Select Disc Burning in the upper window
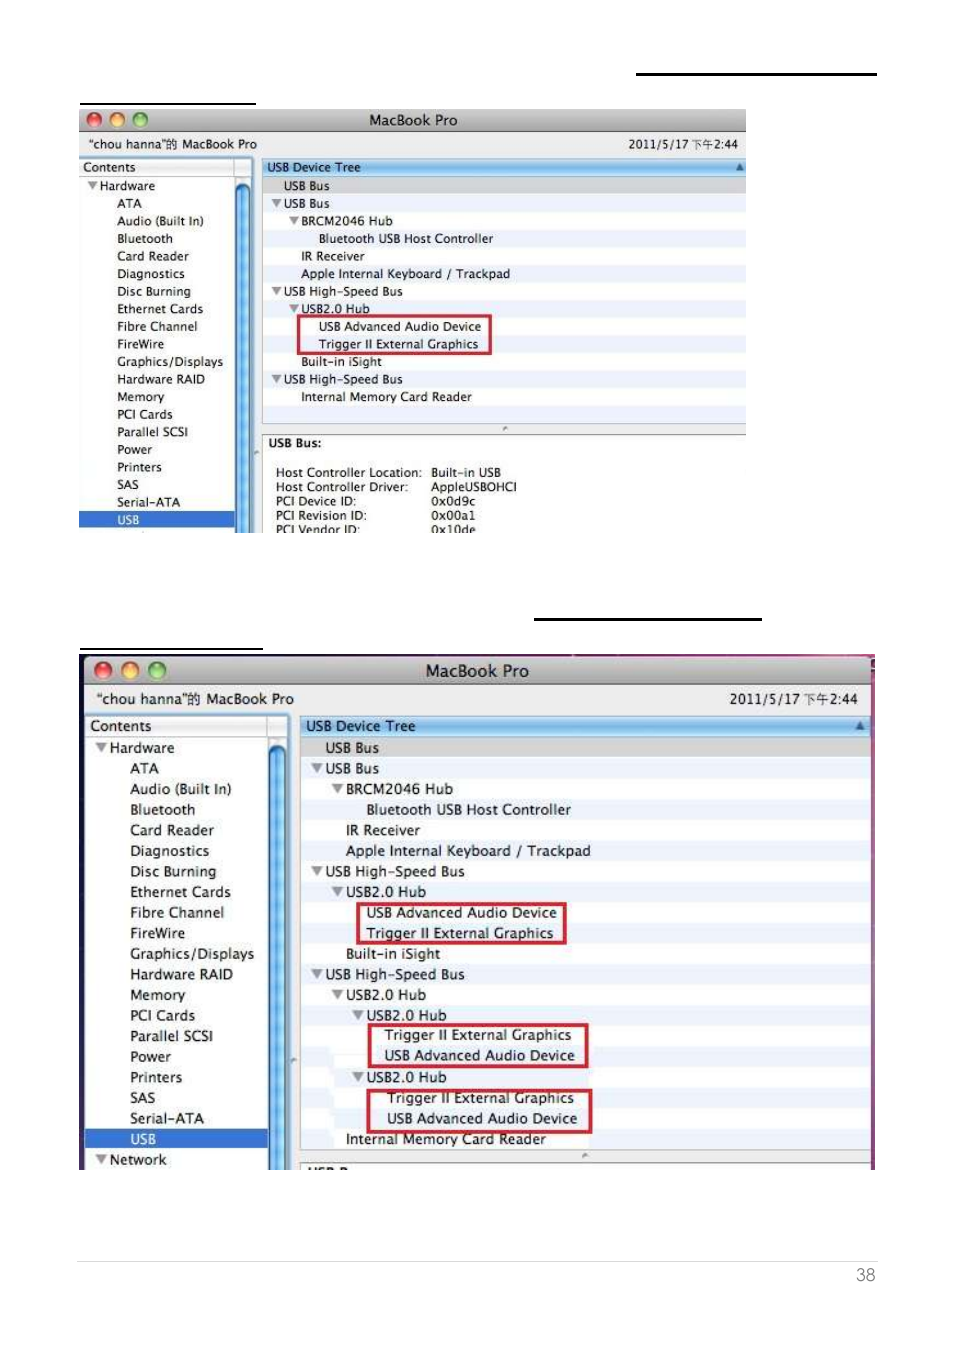 coord(154,292)
